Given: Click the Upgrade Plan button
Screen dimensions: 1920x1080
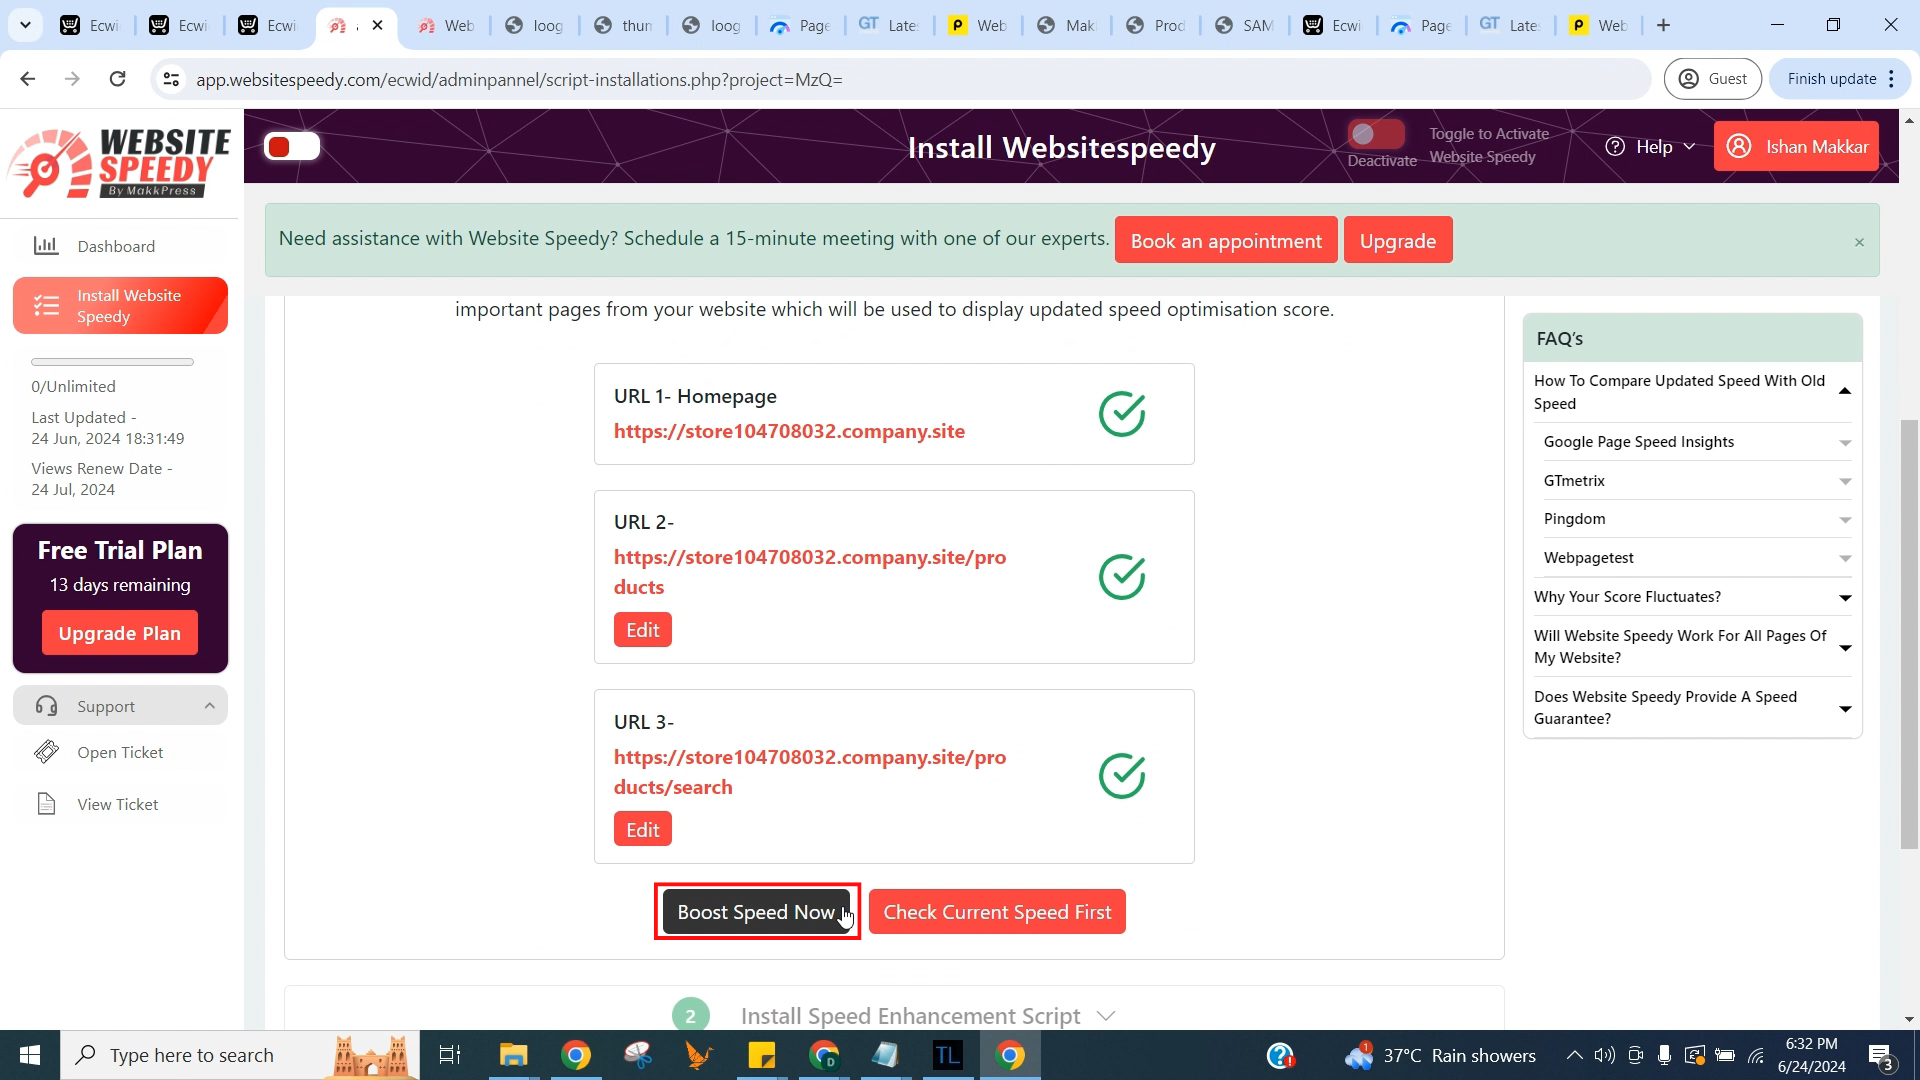Looking at the screenshot, I should (120, 633).
